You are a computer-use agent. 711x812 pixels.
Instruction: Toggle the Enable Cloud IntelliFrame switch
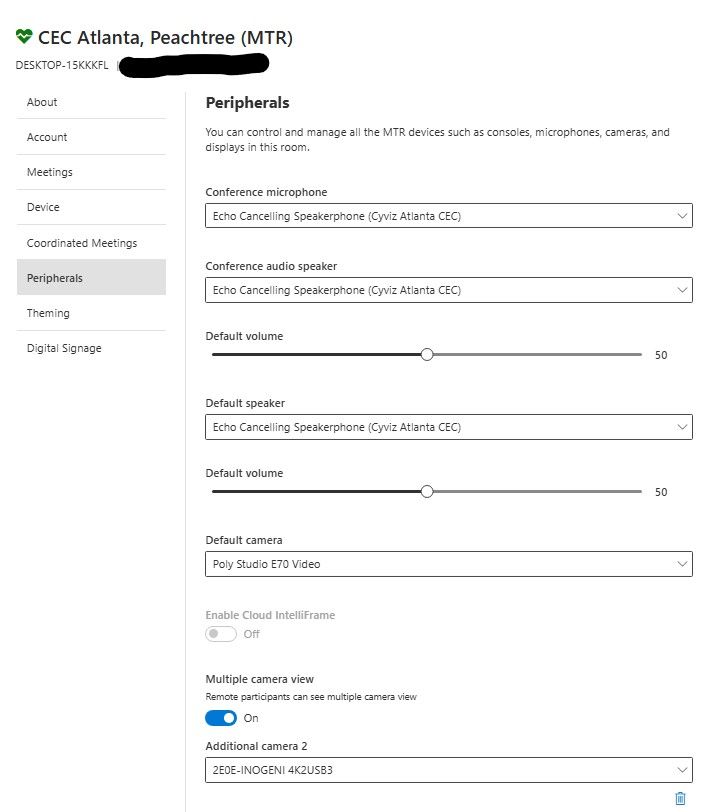coord(221,634)
